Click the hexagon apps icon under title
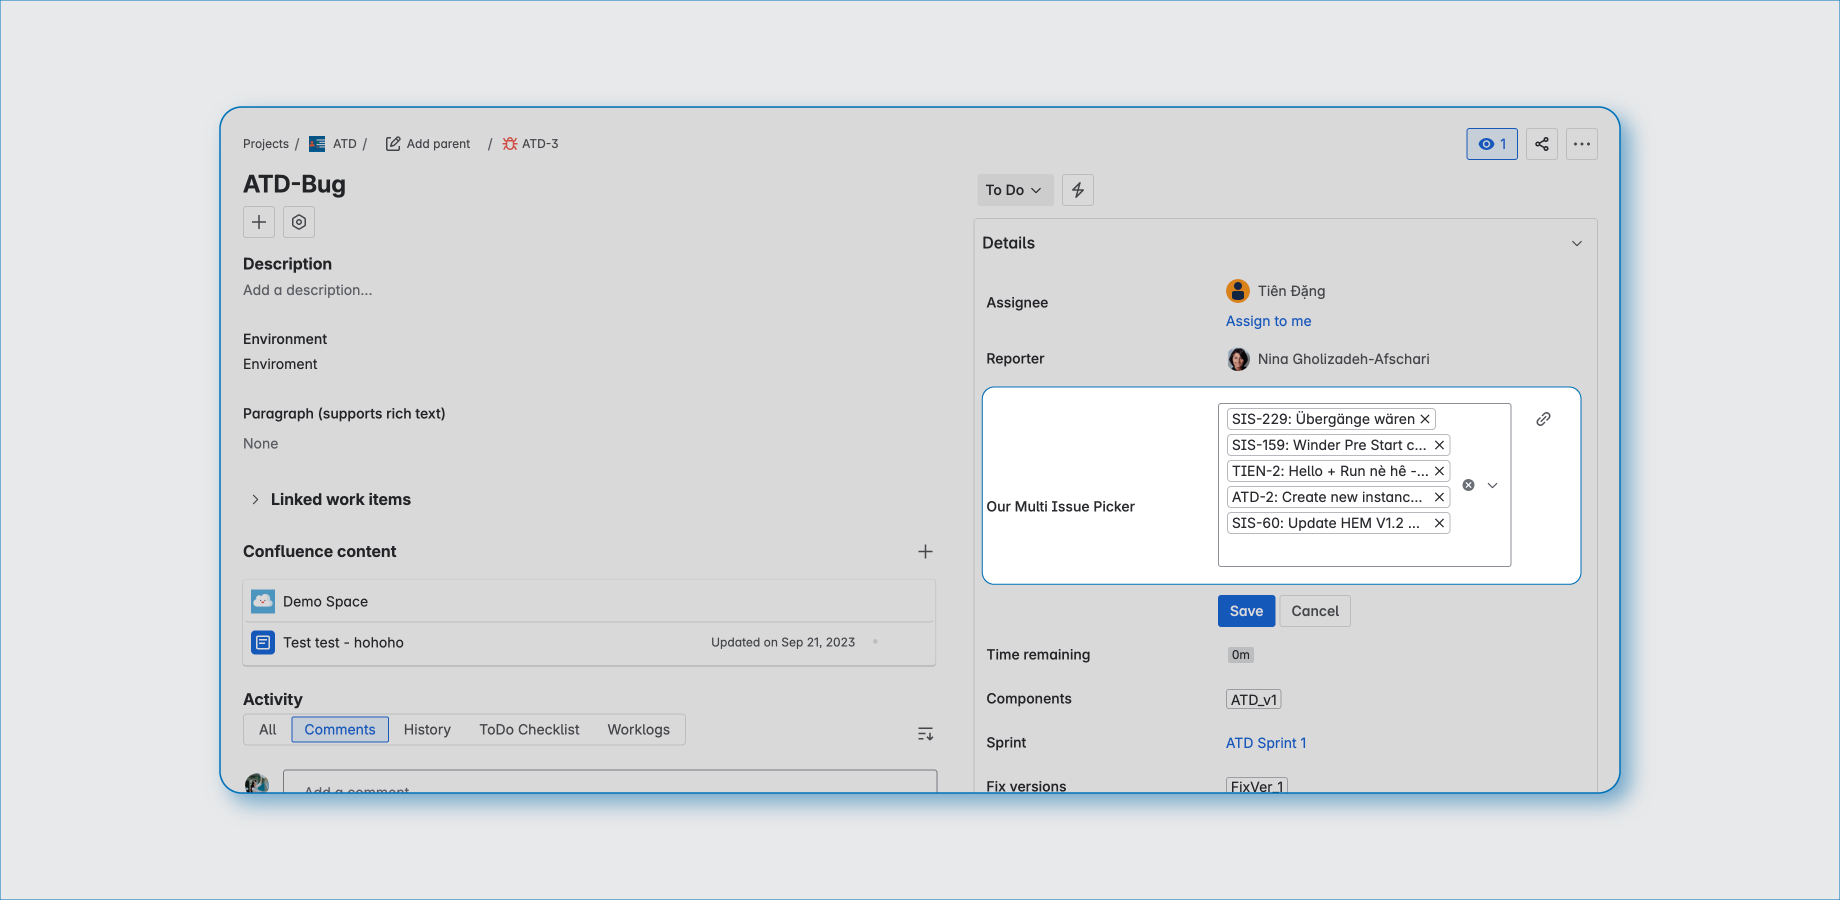 point(299,222)
